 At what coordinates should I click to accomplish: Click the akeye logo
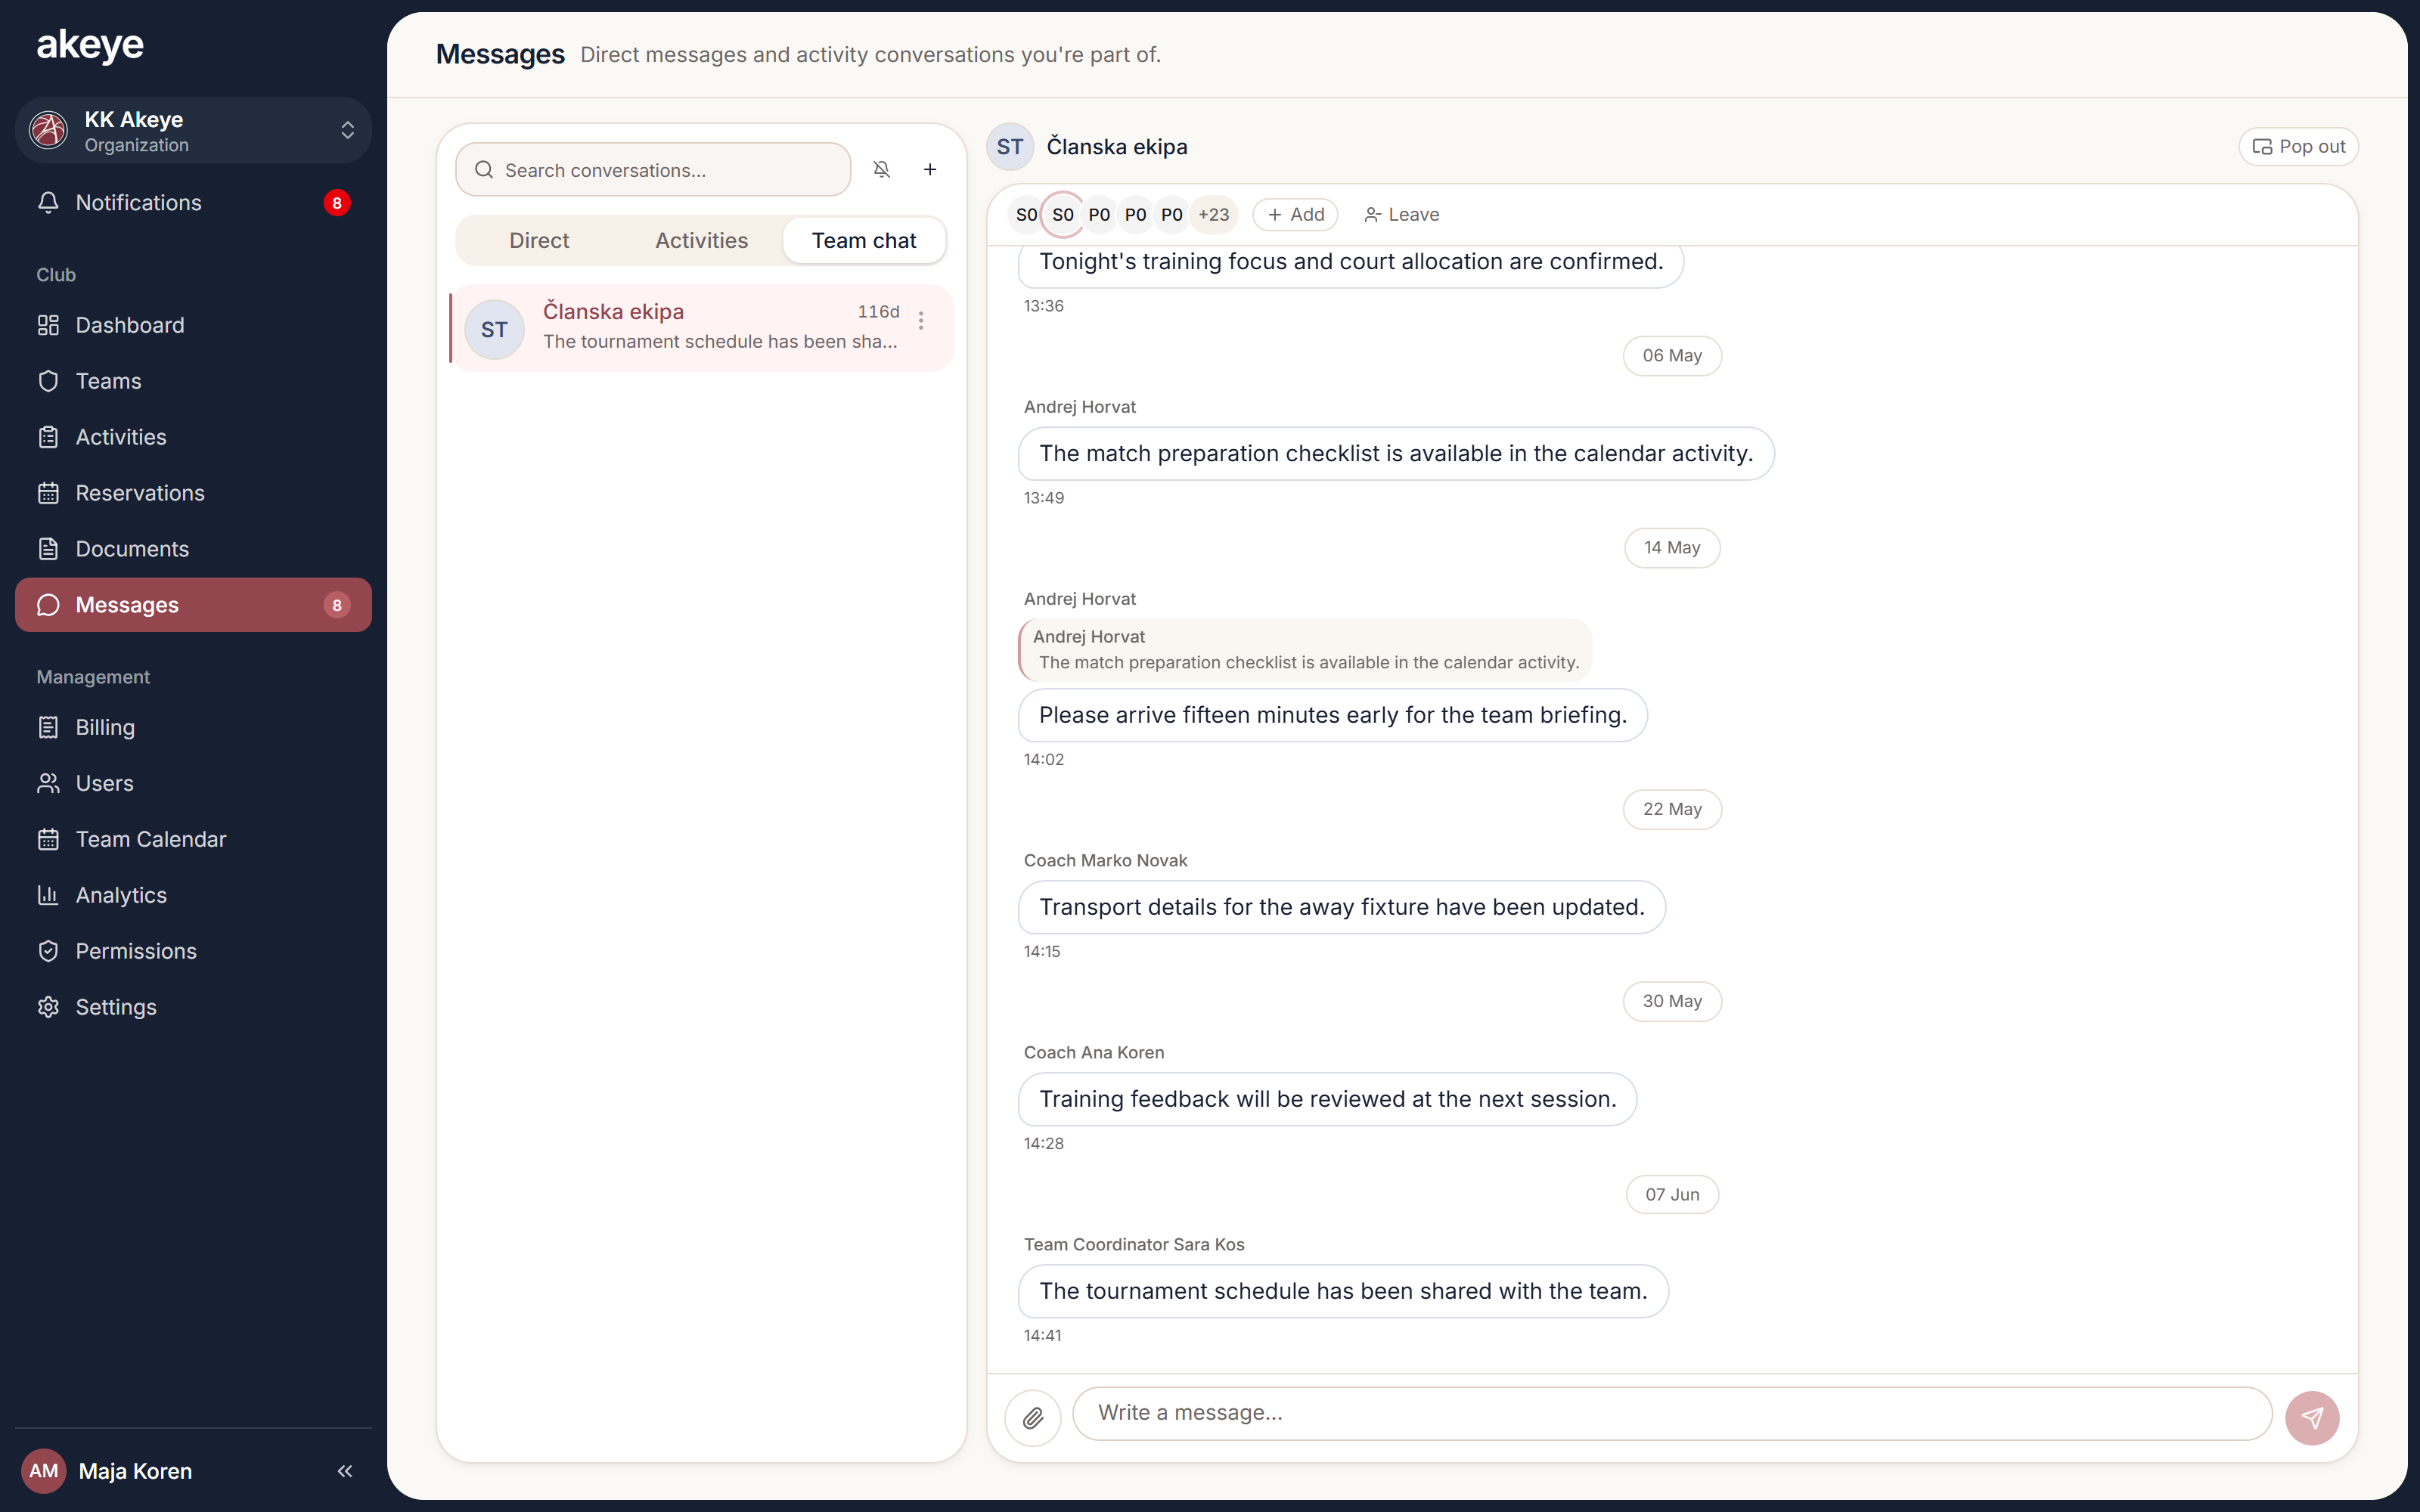point(90,45)
